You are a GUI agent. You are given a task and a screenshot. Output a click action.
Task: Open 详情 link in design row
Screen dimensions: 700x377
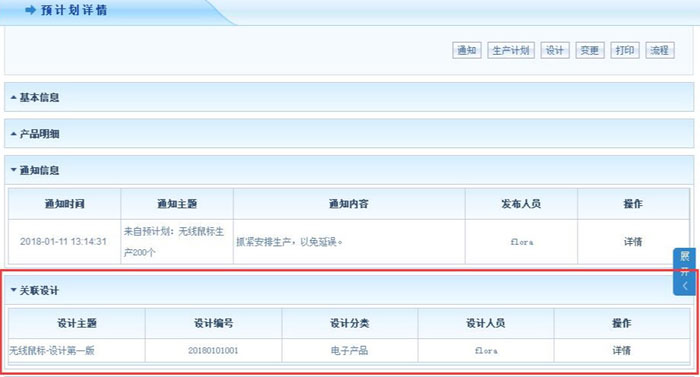pyautogui.click(x=621, y=351)
